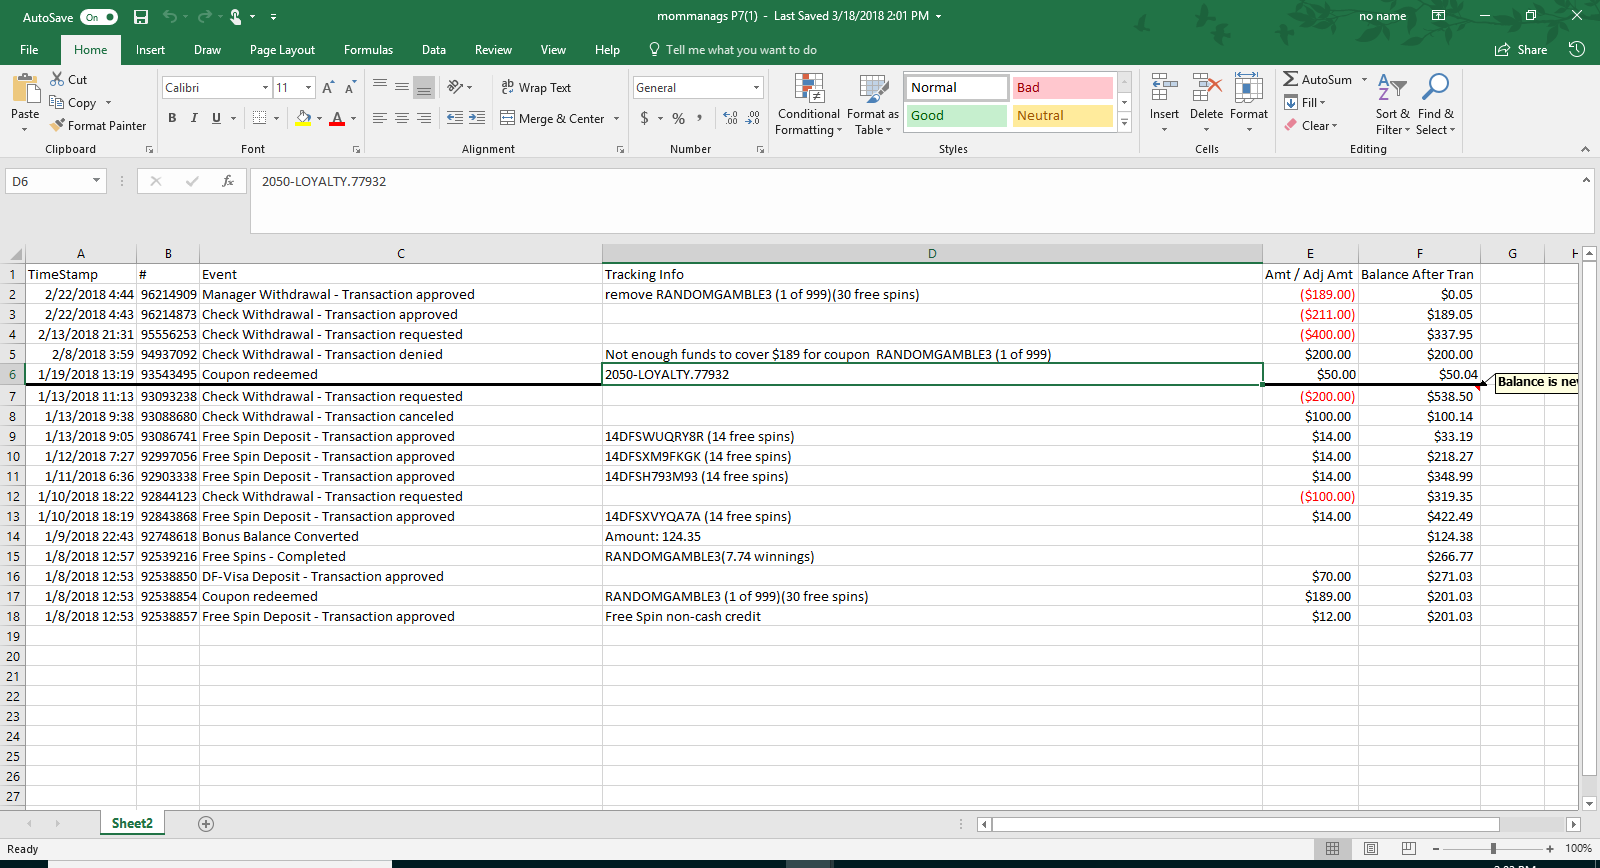Click Decrease Decimal icon

(753, 118)
